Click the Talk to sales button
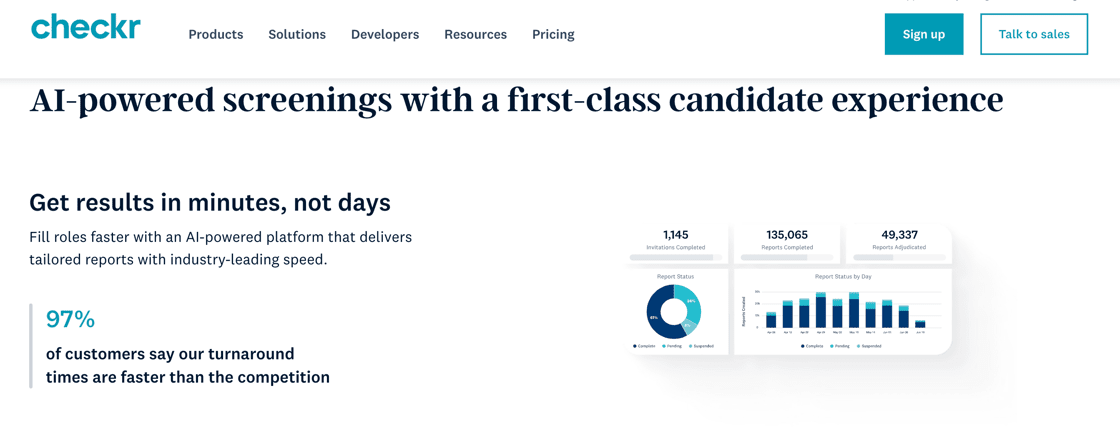The width and height of the screenshot is (1120, 428). pyautogui.click(x=1034, y=34)
